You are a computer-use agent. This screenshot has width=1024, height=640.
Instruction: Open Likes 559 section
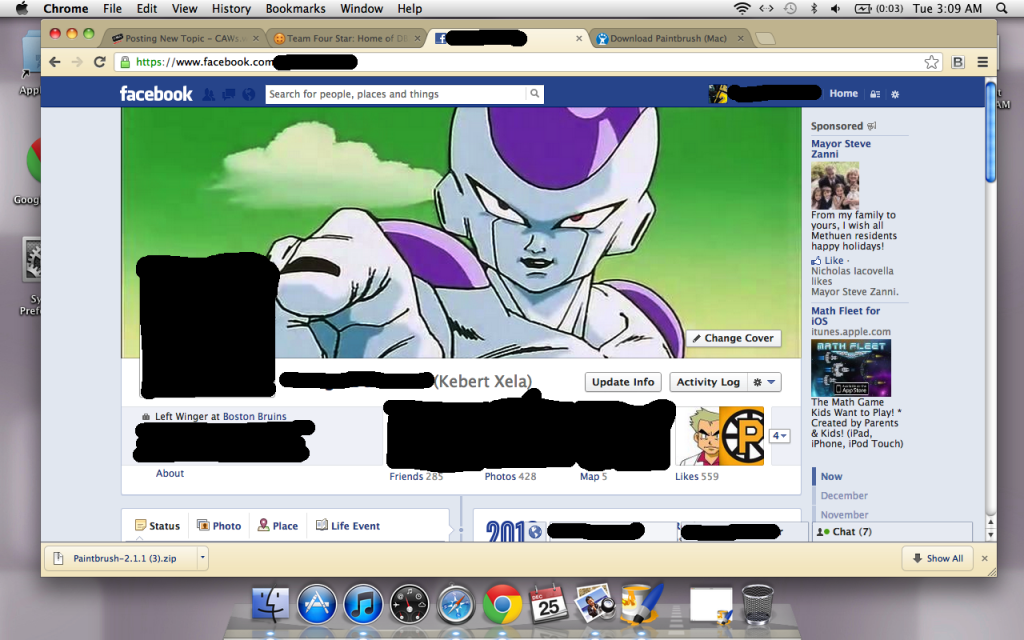[697, 477]
